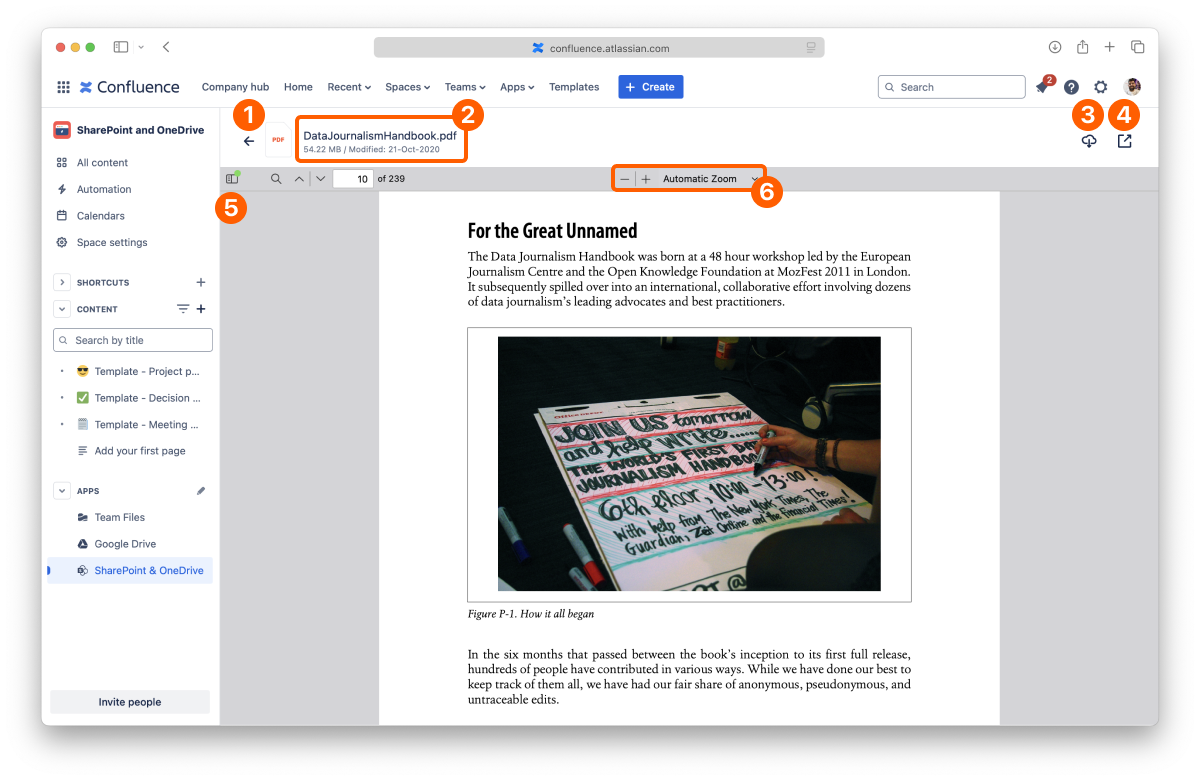Screen dimensions: 1200x781
Task: Open the Automatic Zoom dropdown
Action: pos(708,179)
